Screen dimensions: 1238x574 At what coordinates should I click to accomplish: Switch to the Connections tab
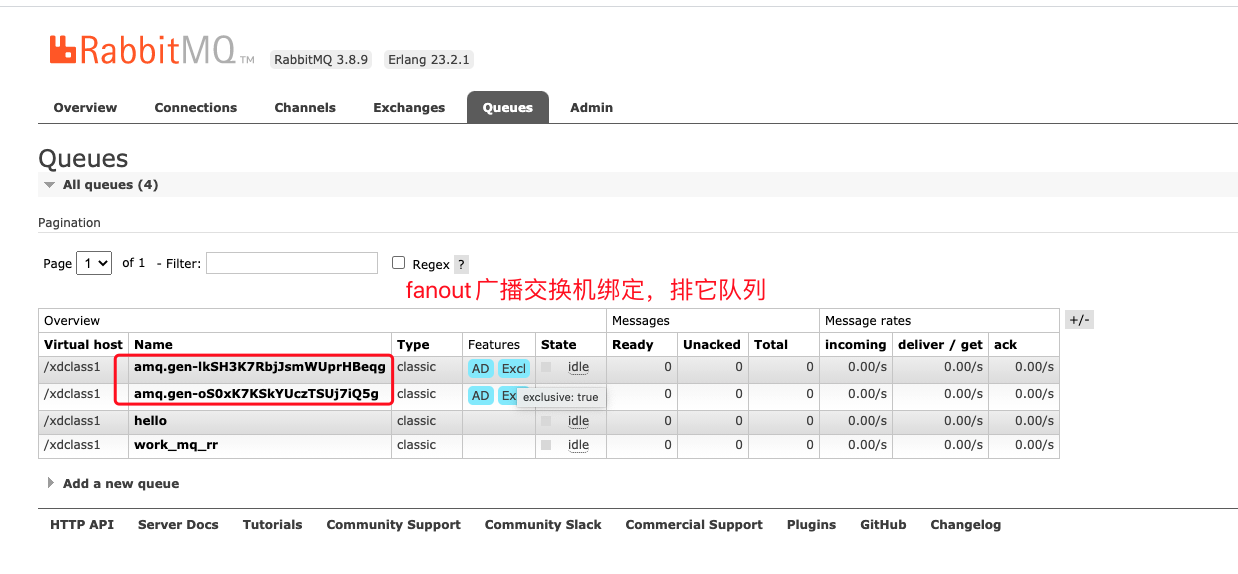coord(196,107)
